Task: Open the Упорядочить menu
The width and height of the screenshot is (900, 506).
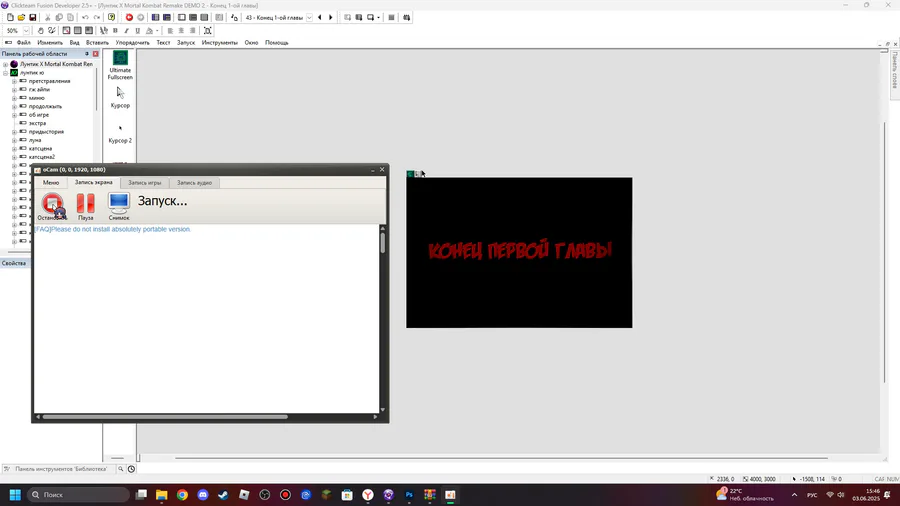Action: coord(132,42)
